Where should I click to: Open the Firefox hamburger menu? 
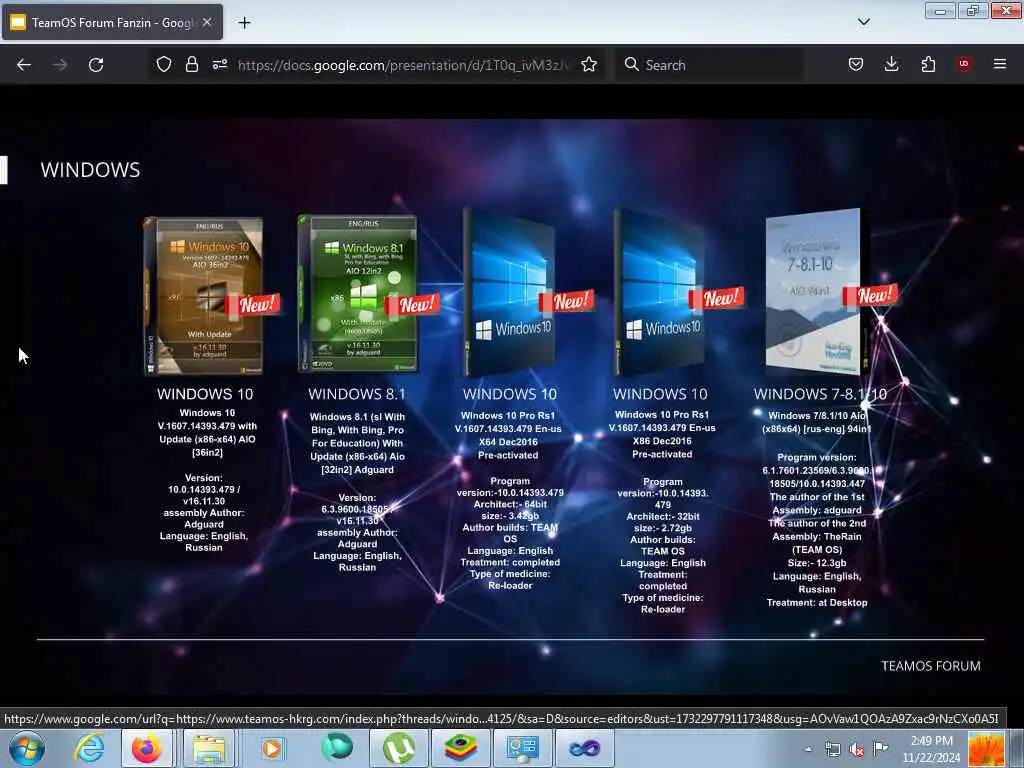(999, 64)
